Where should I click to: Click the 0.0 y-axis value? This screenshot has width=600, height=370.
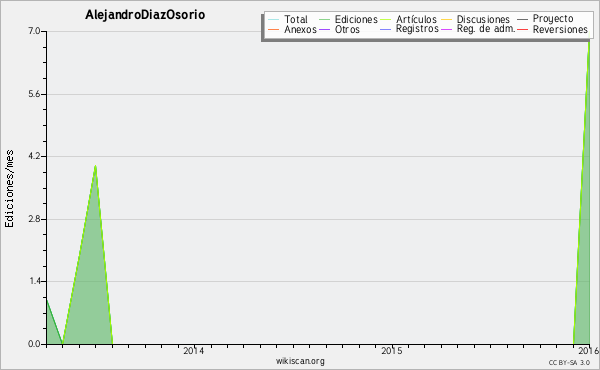34,344
